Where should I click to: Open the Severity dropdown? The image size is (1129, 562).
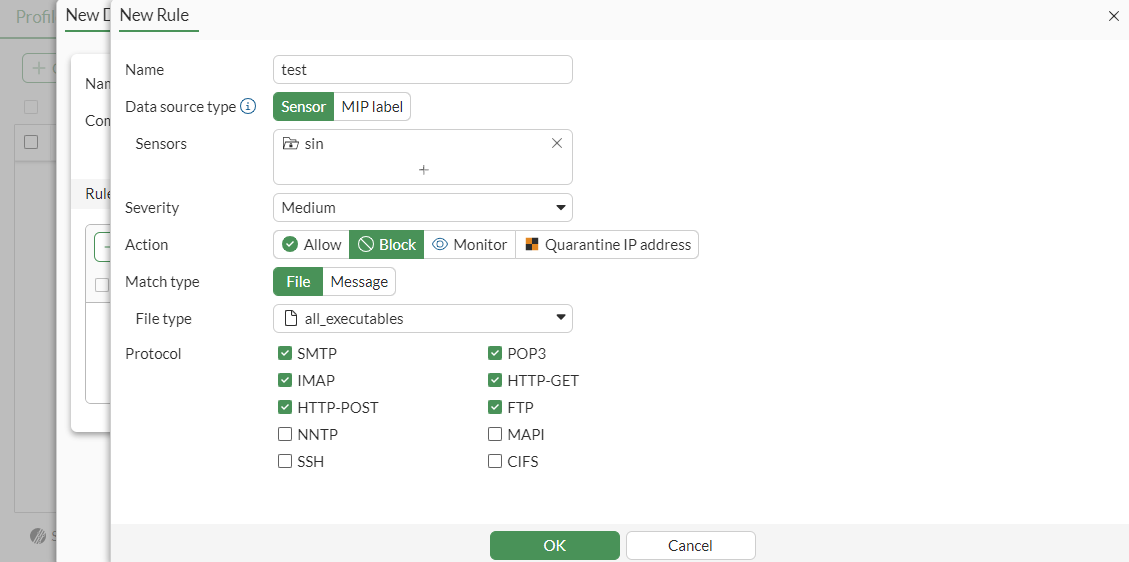[x=422, y=208]
